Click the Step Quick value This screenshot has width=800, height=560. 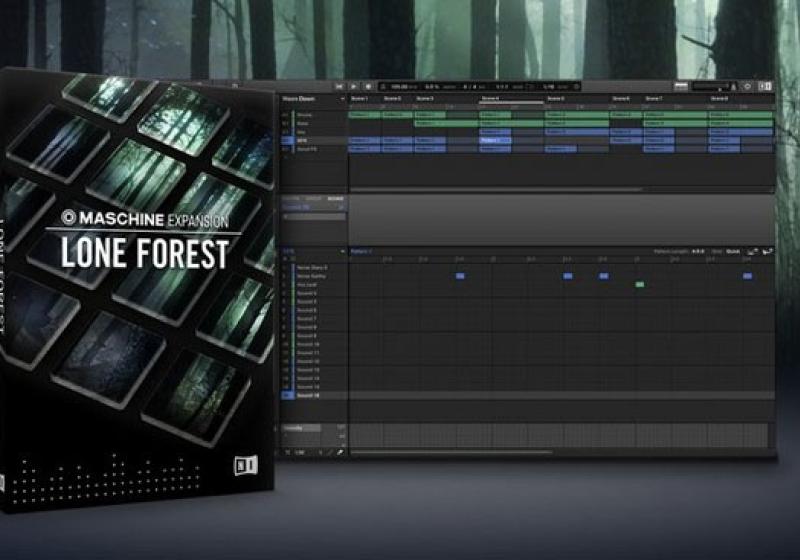pyautogui.click(x=733, y=251)
